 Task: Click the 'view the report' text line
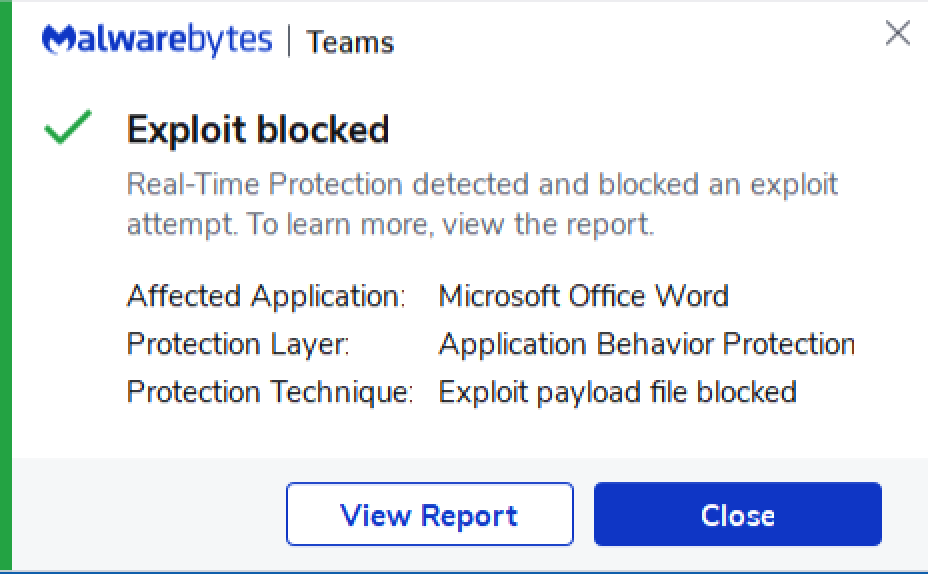(391, 224)
